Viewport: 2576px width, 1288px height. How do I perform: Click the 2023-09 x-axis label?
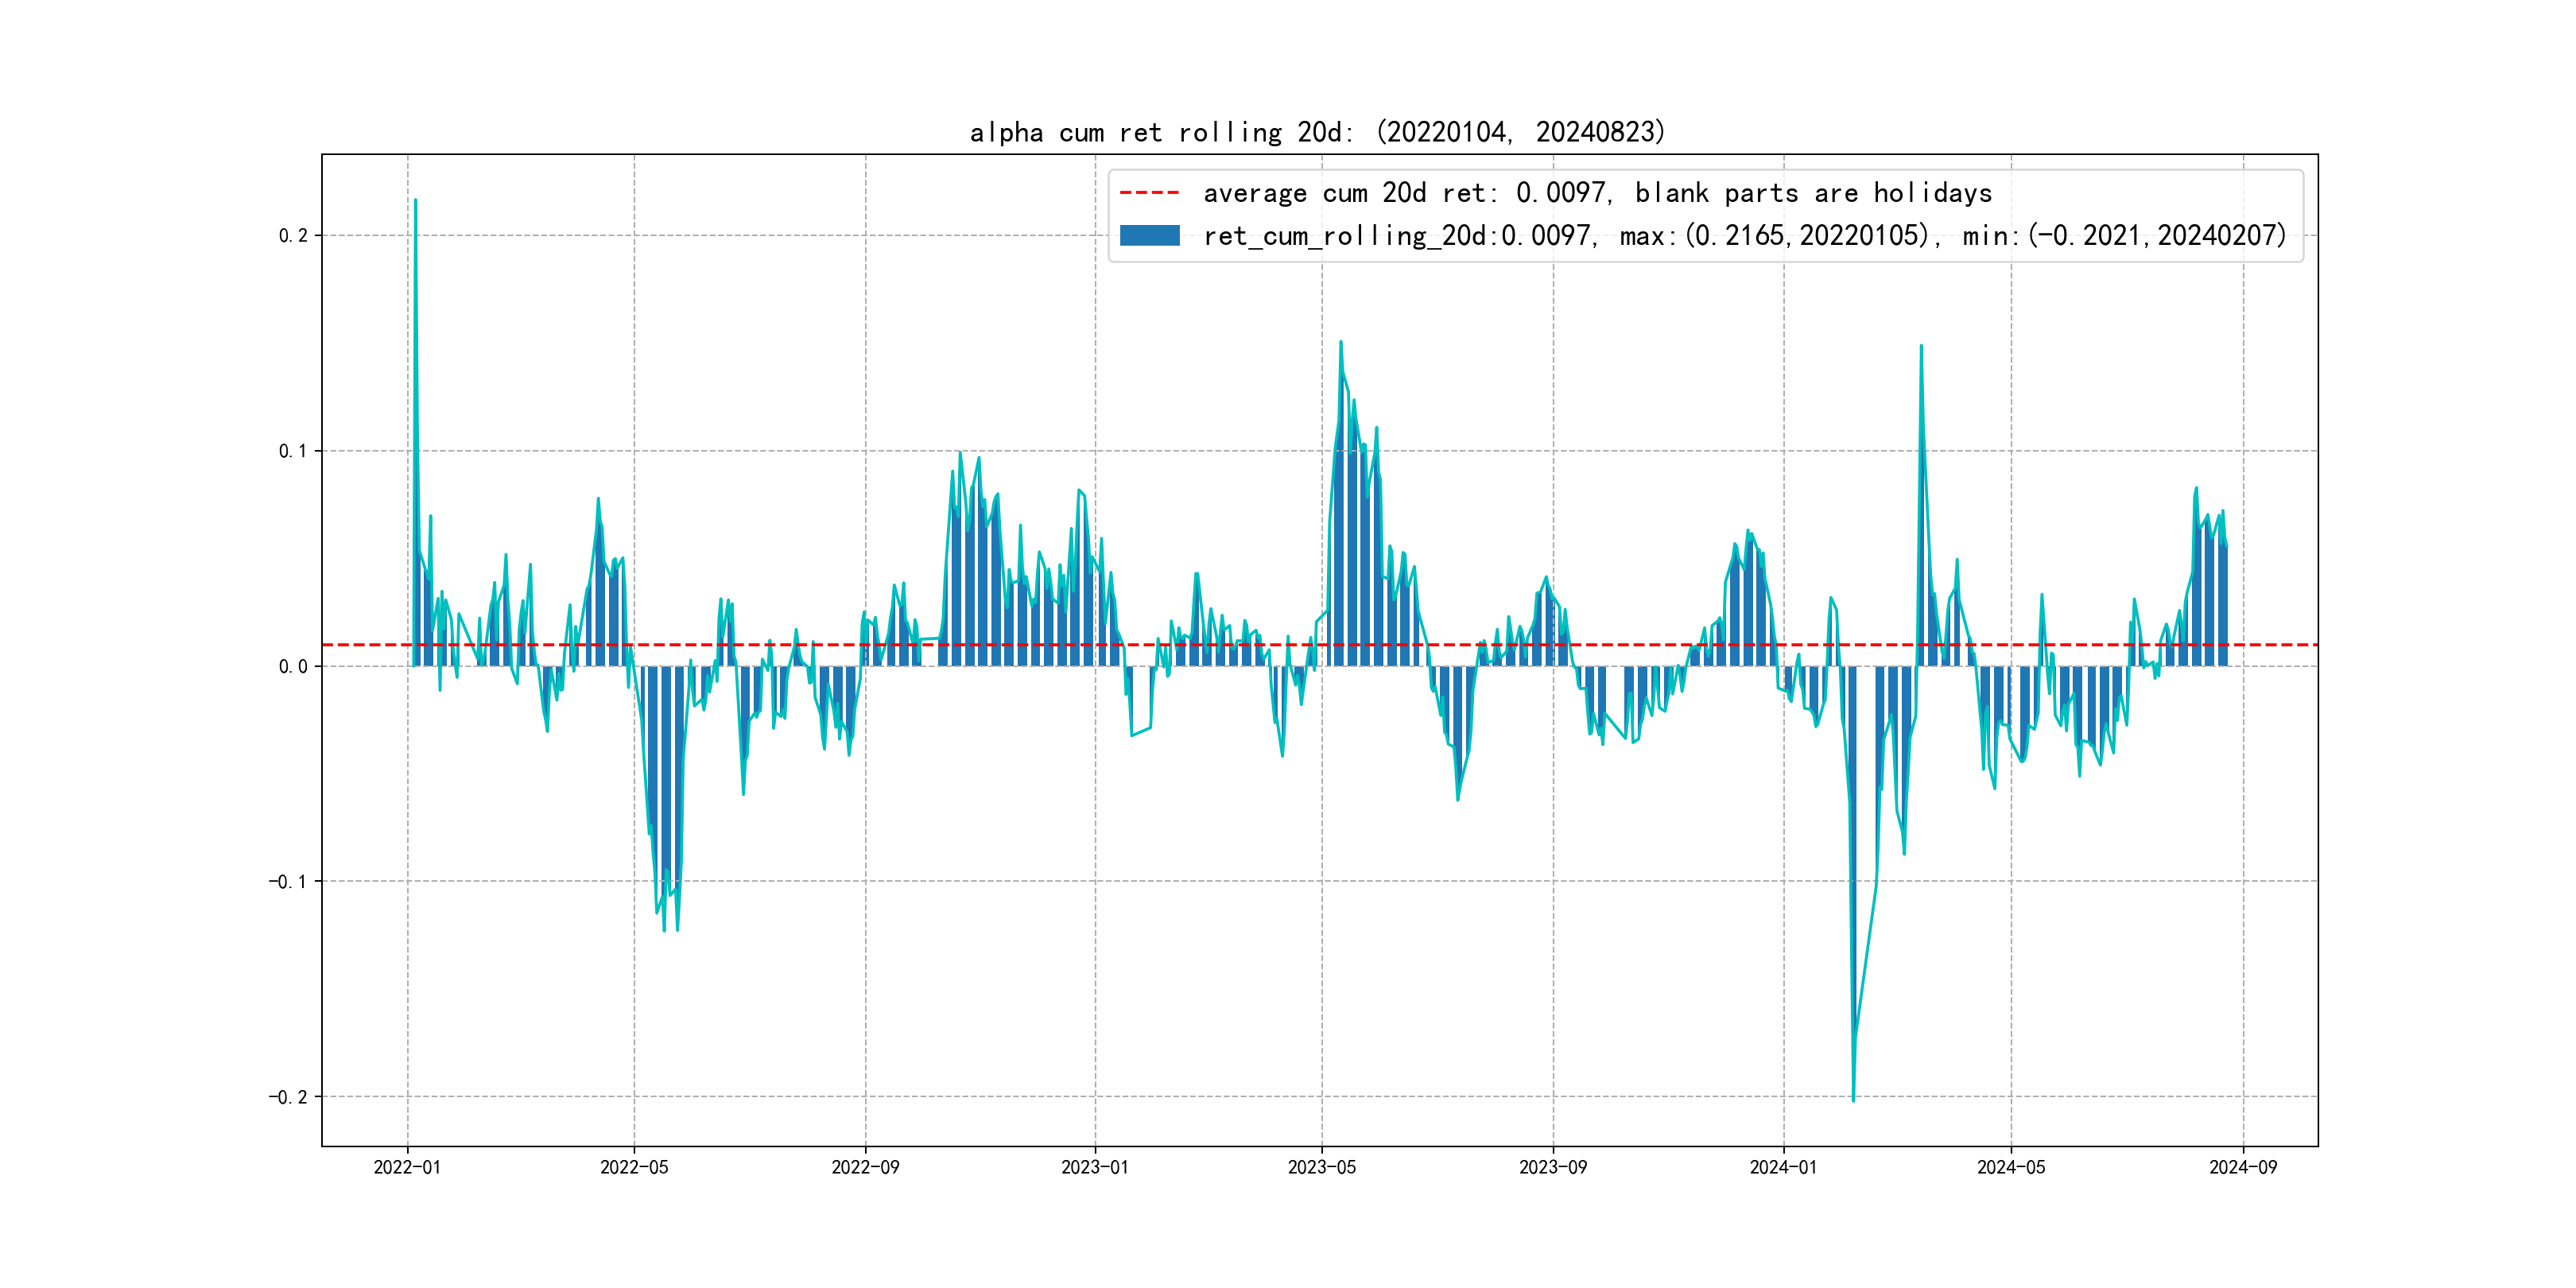1552,1167
